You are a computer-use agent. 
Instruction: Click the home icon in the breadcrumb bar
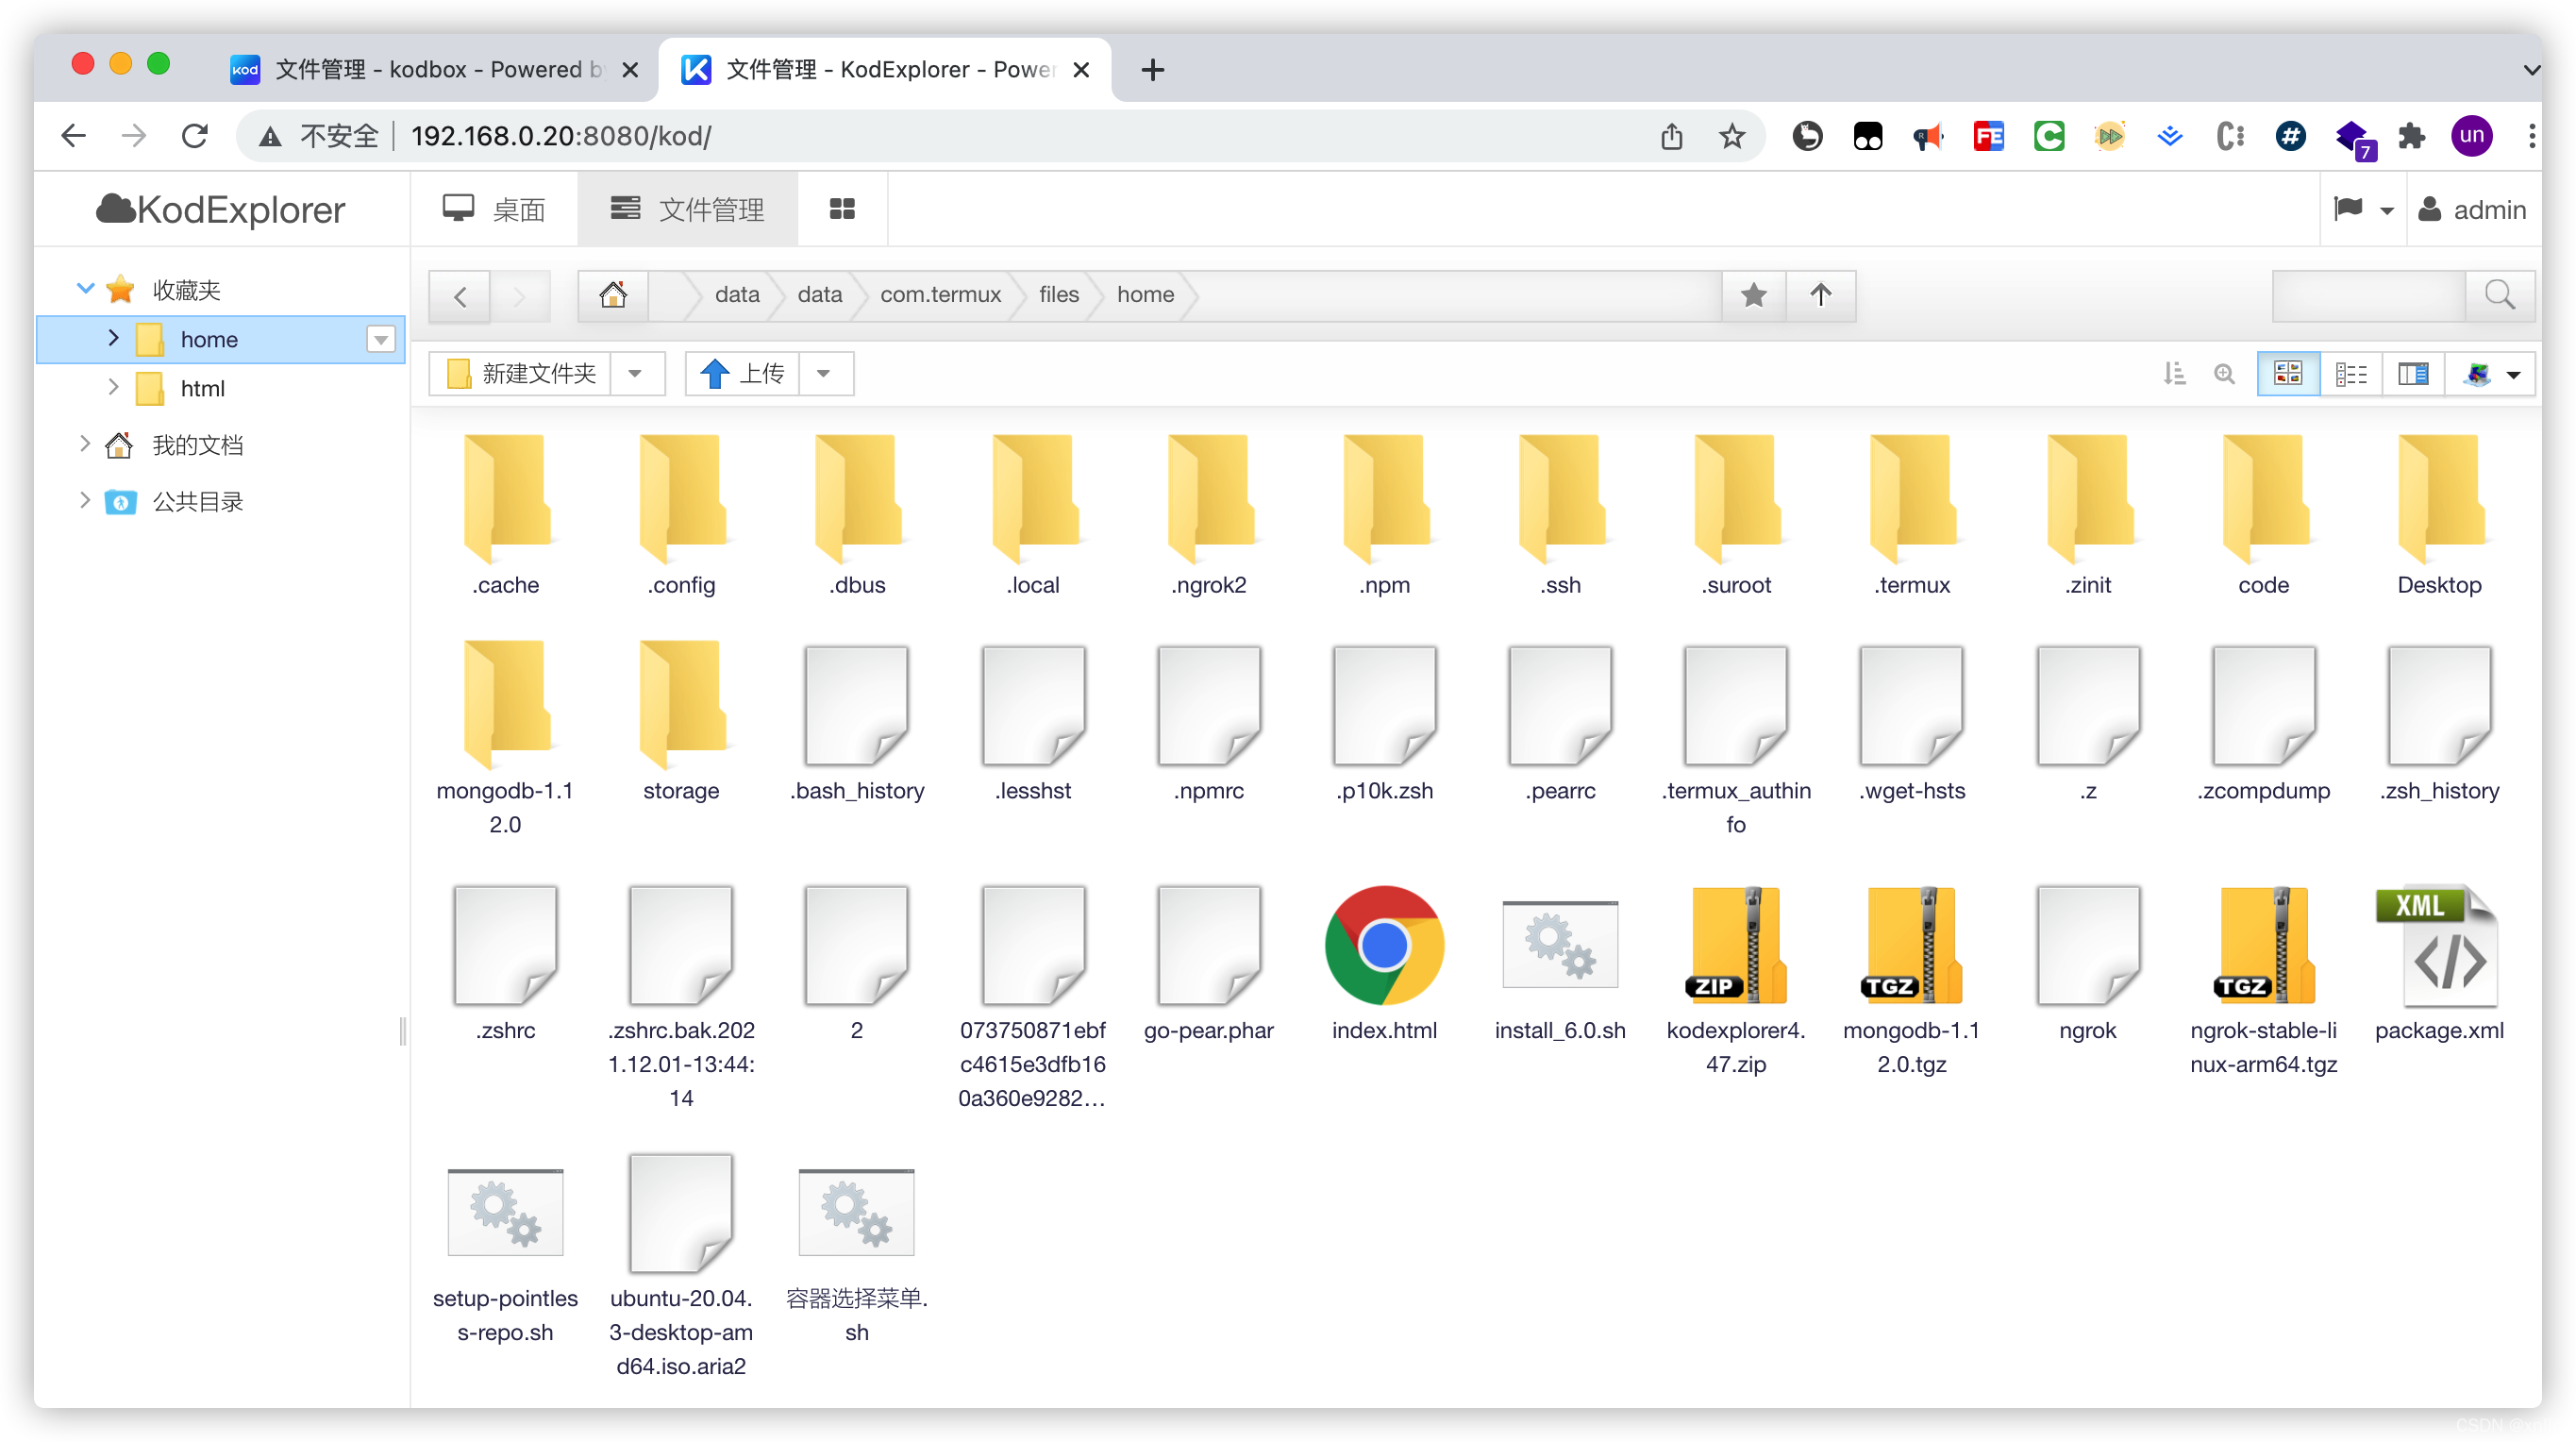point(612,294)
